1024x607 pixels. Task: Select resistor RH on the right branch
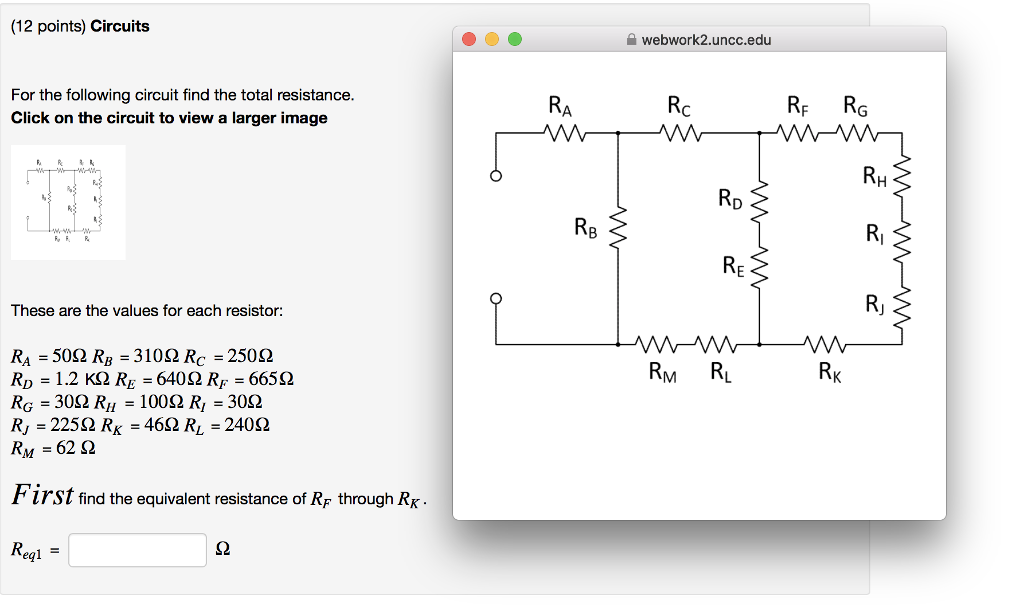tap(903, 175)
